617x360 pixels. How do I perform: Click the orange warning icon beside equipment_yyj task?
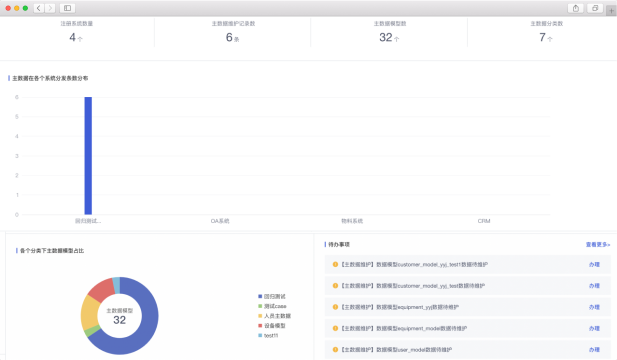(335, 307)
